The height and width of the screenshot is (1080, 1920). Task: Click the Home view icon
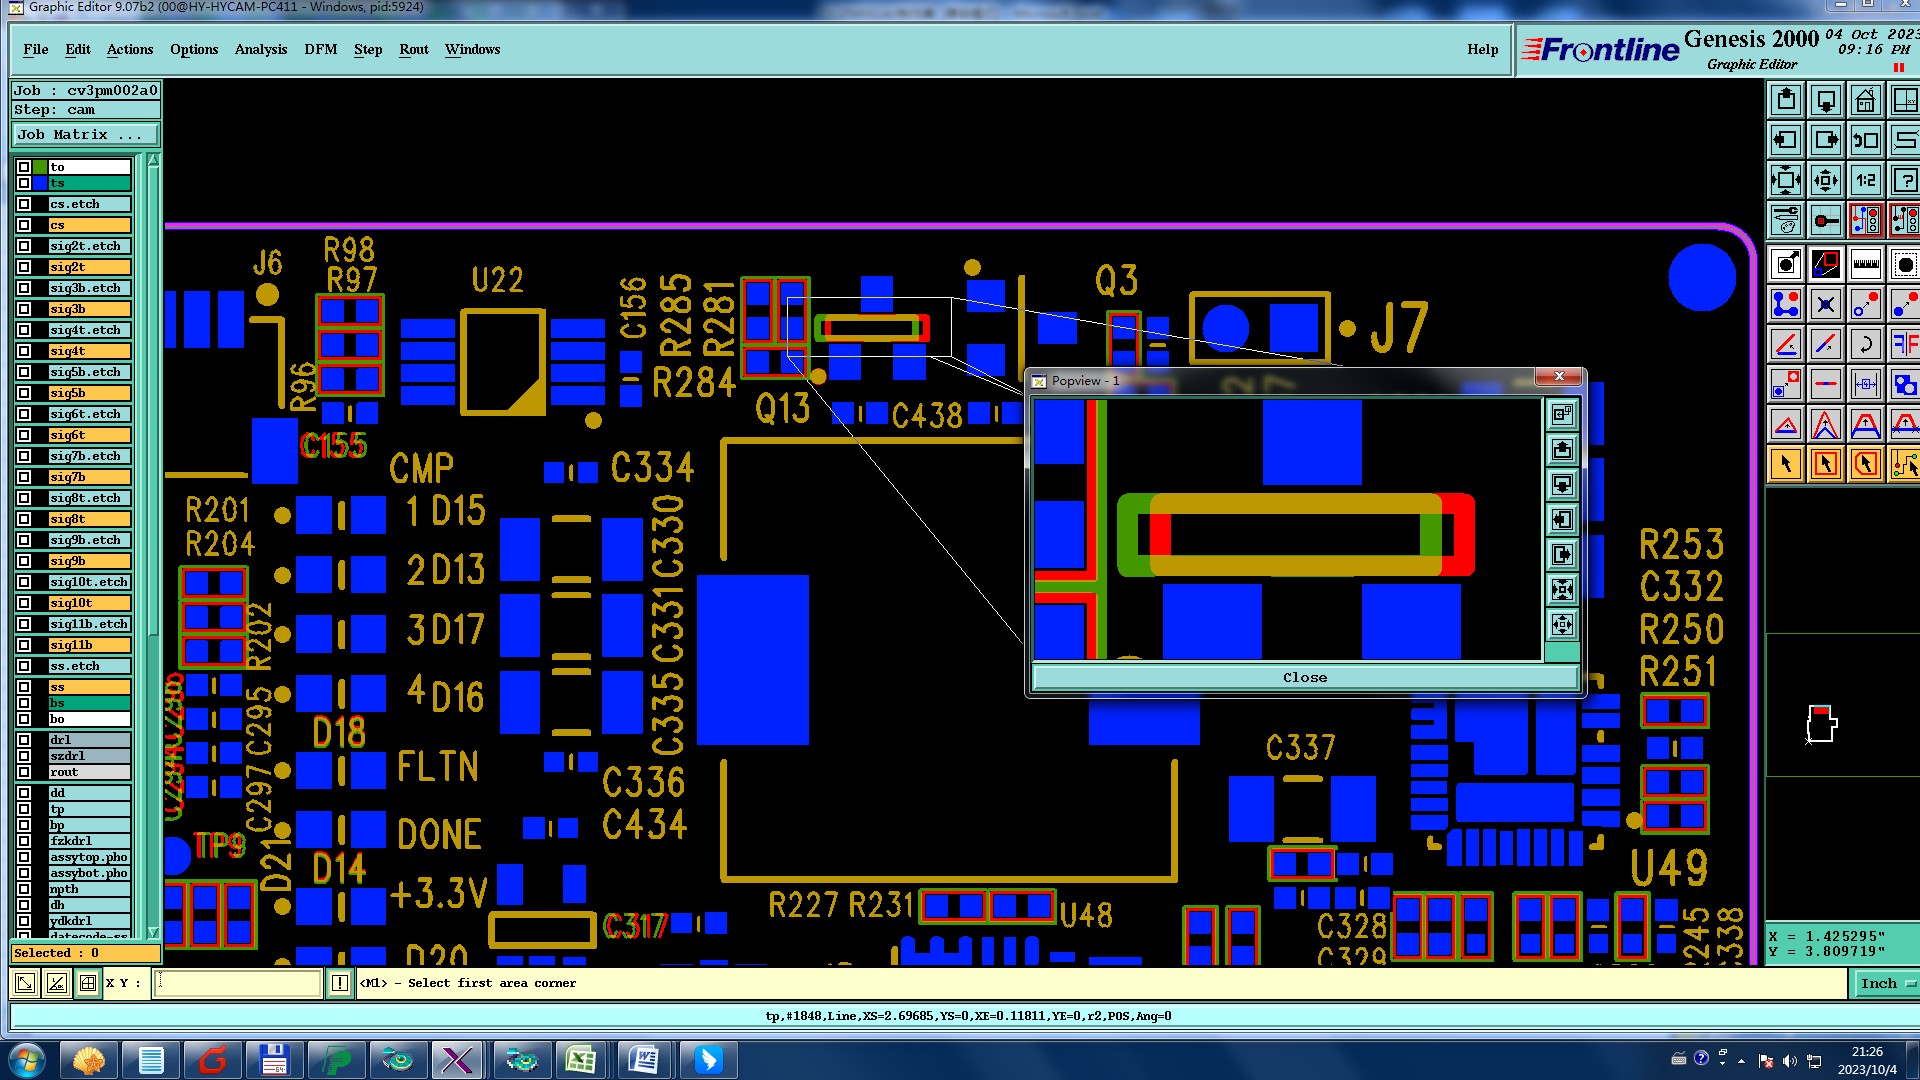point(1865,101)
